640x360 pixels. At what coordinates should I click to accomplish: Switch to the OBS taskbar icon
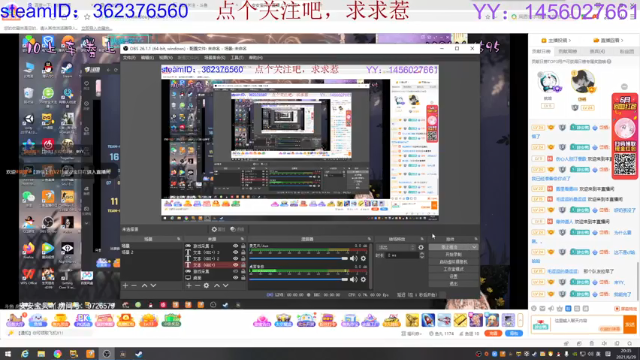(107, 354)
